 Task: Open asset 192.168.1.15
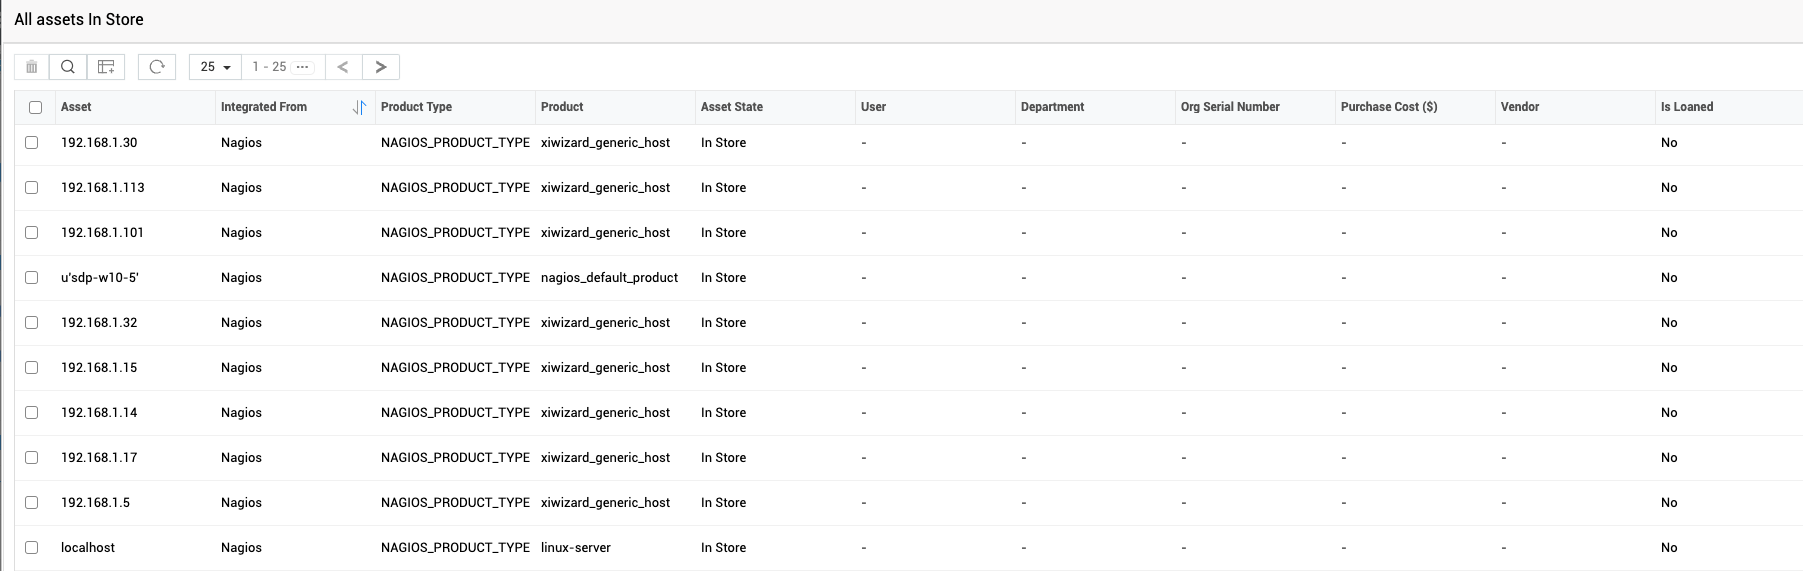[99, 368]
